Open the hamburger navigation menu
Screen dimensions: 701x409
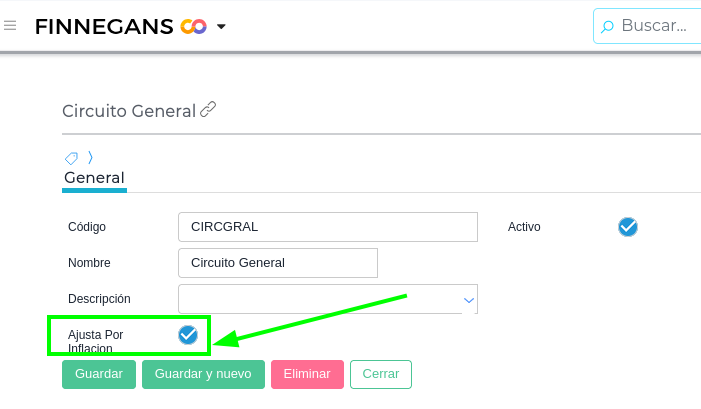pos(10,26)
